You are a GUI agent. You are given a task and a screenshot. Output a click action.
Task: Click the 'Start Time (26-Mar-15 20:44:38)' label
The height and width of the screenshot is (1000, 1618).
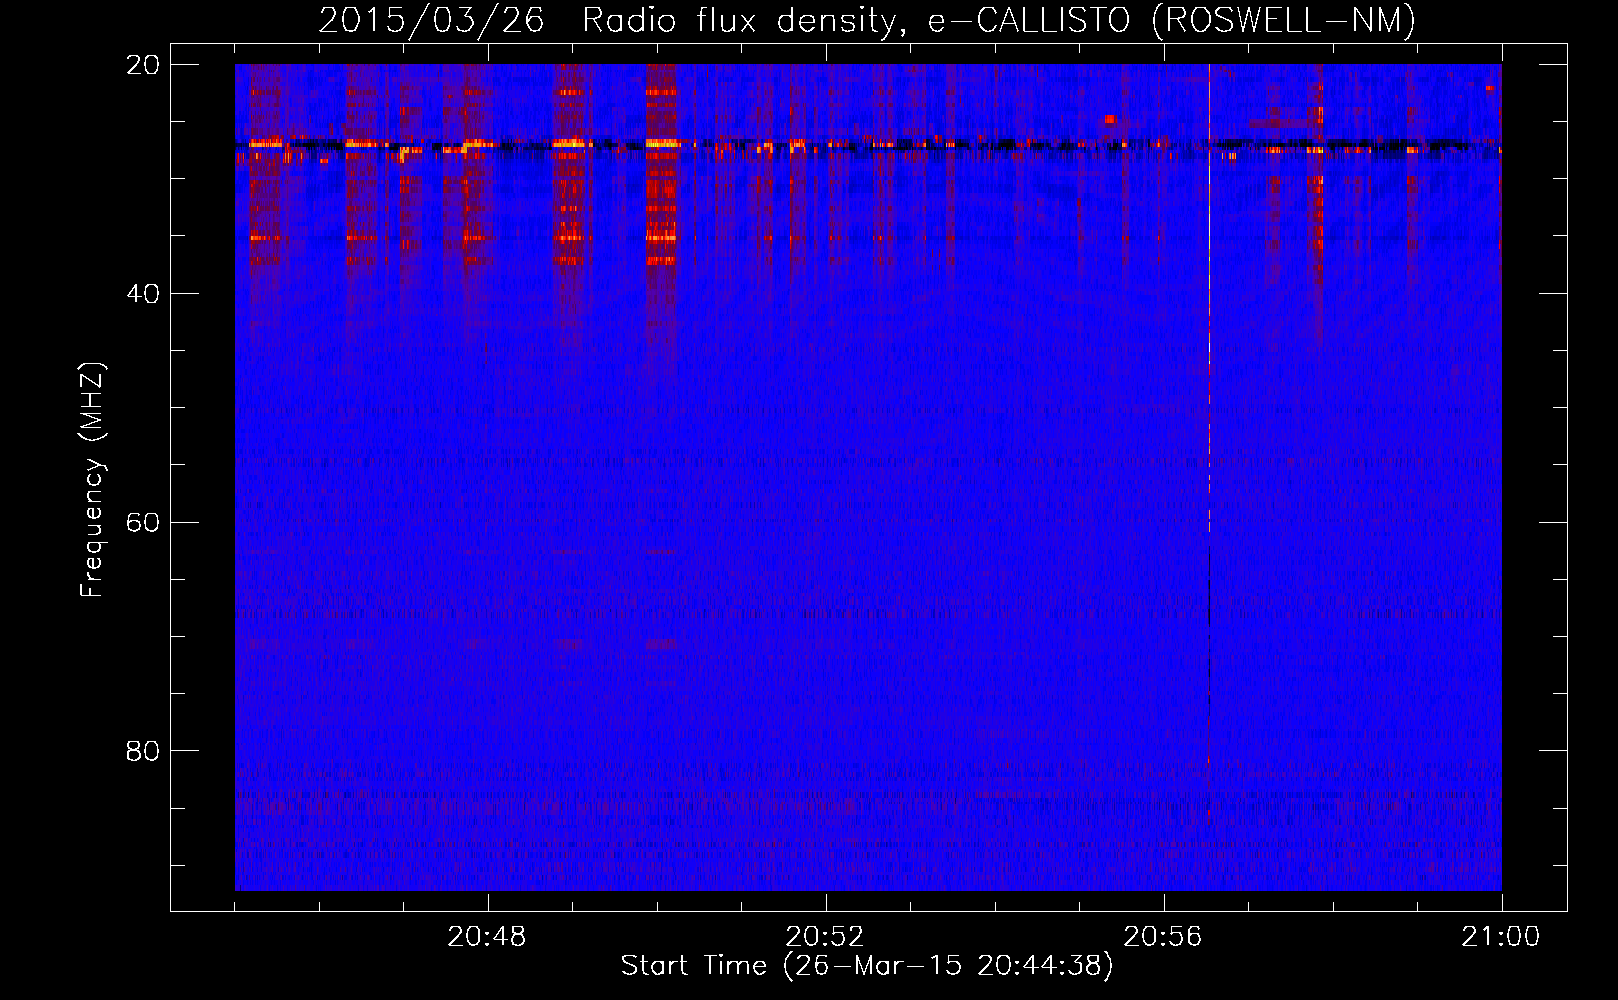[867, 966]
